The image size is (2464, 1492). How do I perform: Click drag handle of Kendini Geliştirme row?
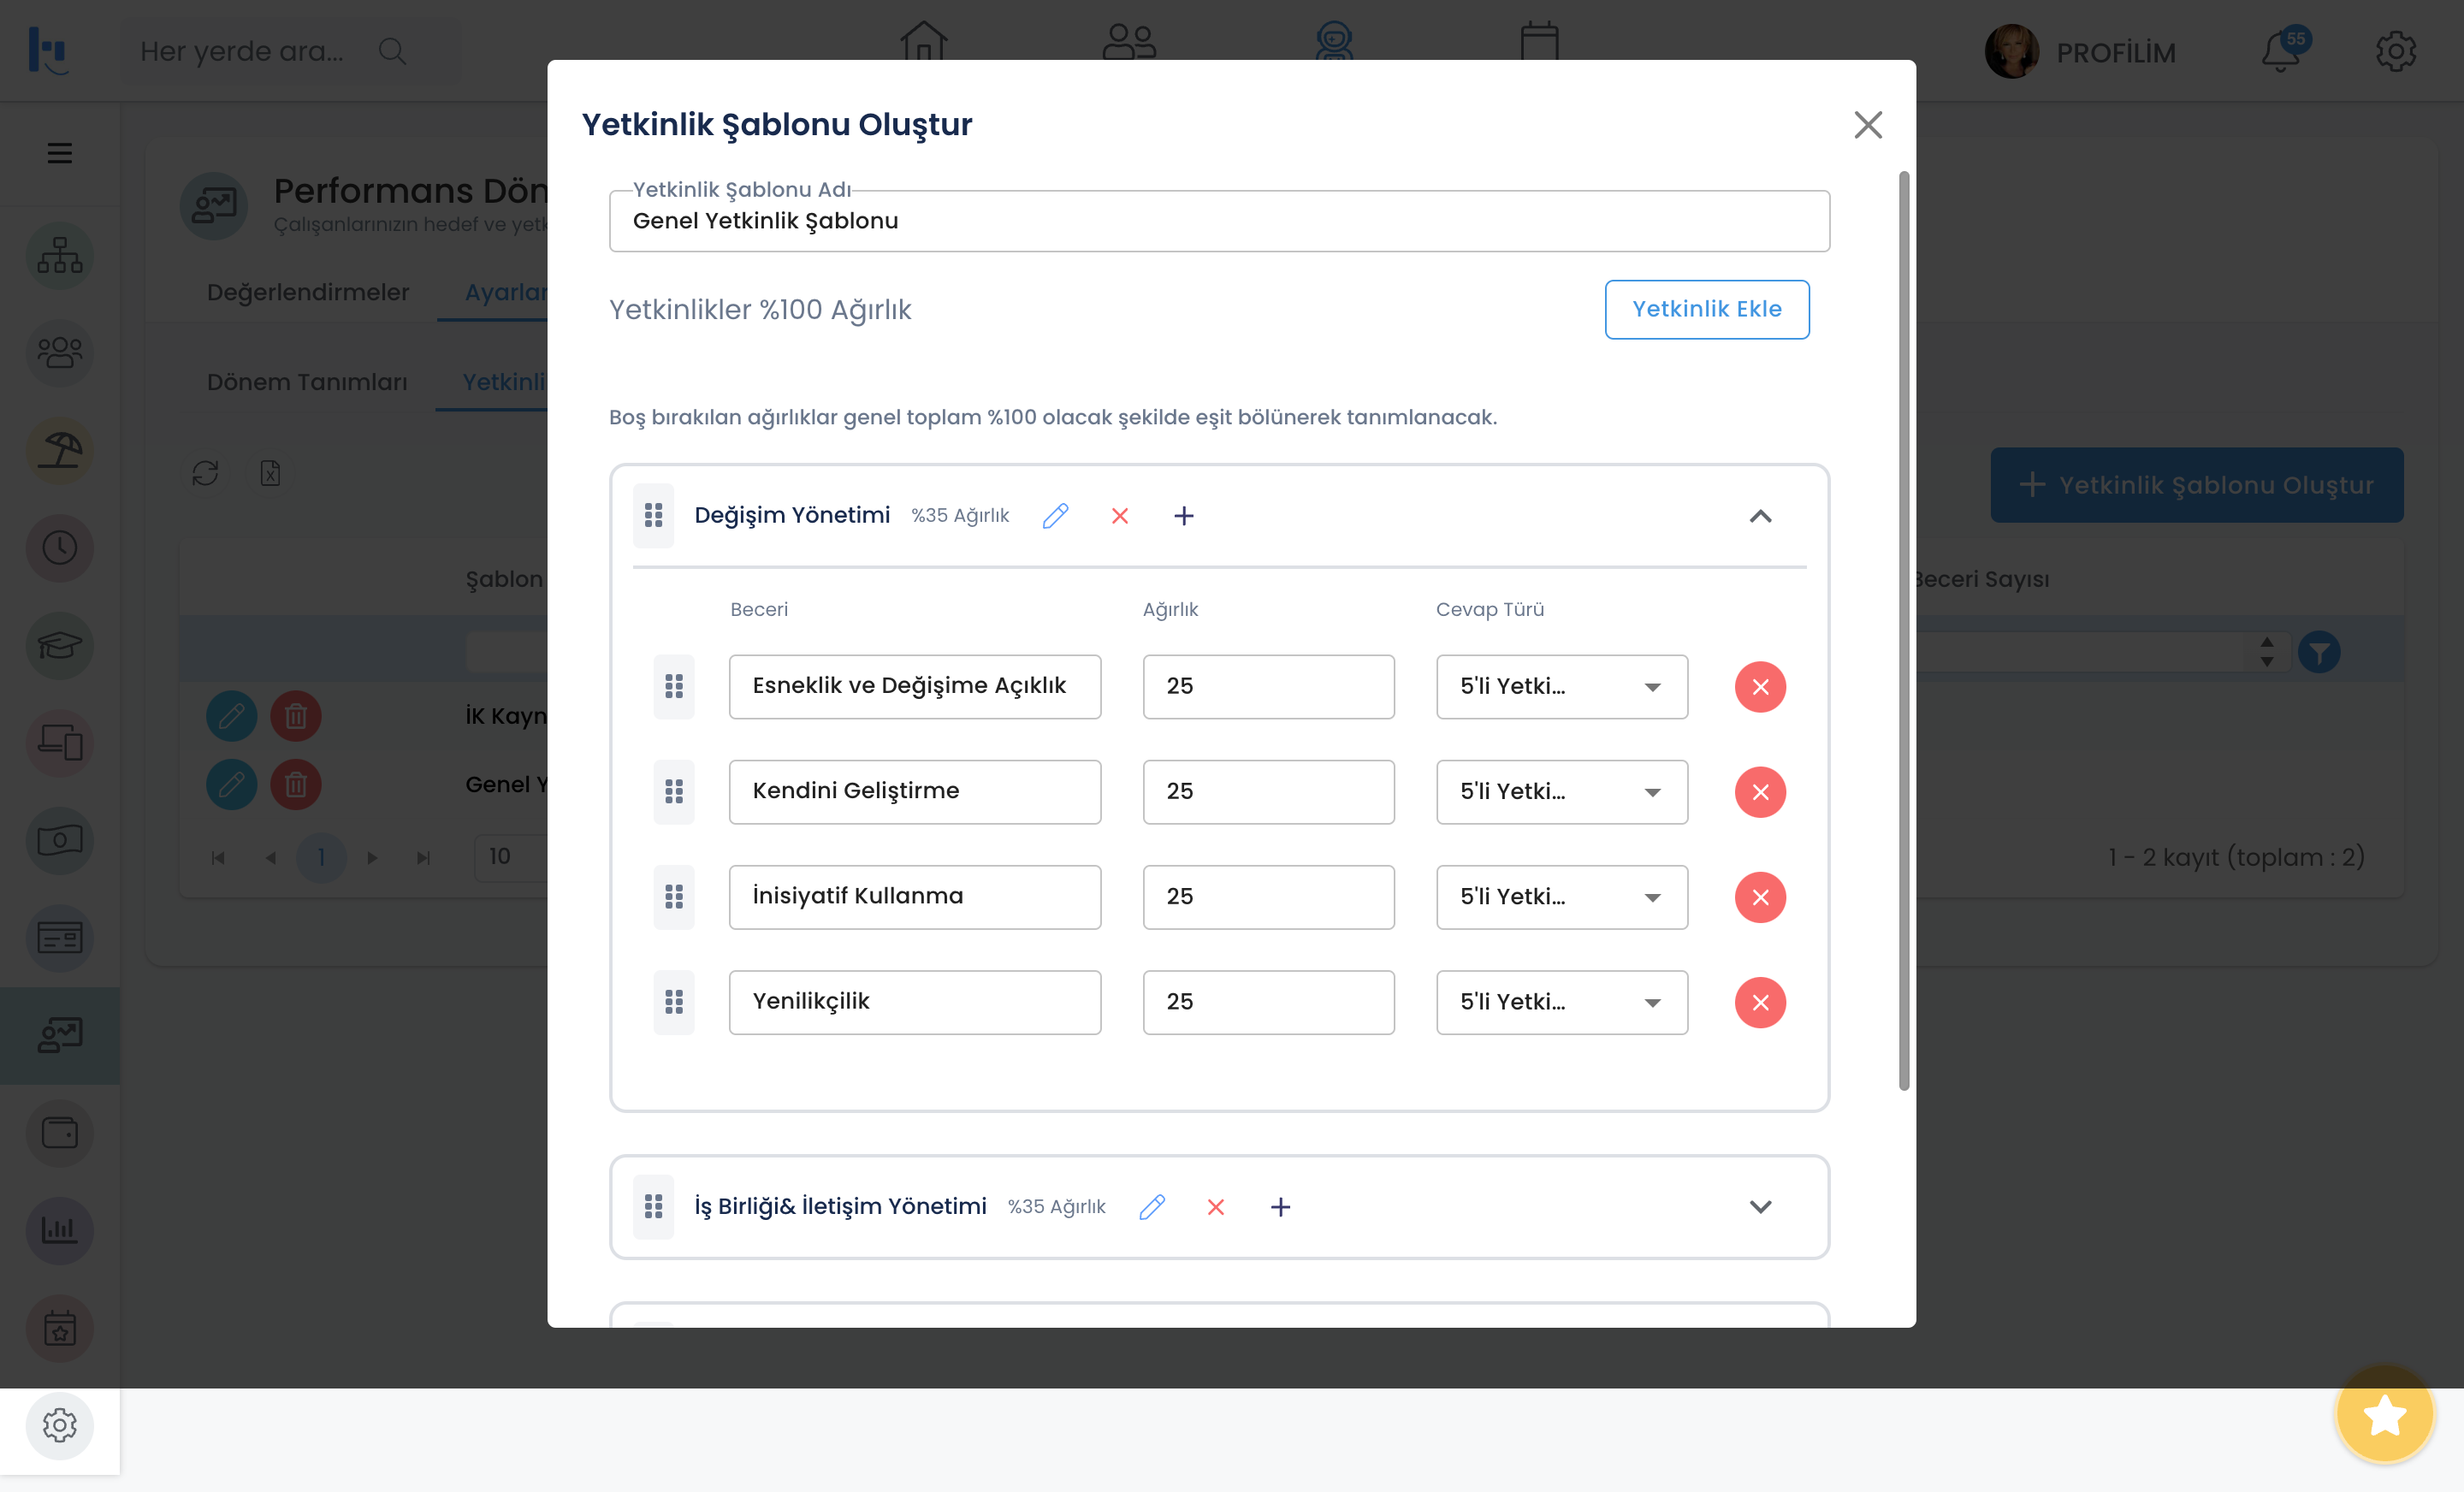pos(674,792)
